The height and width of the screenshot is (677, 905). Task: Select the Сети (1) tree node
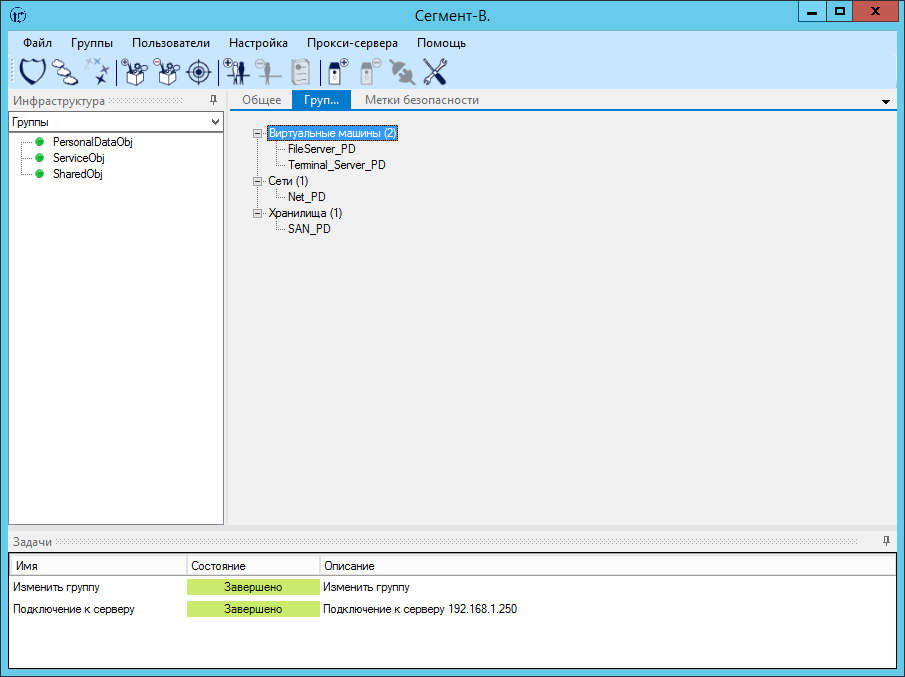point(288,181)
